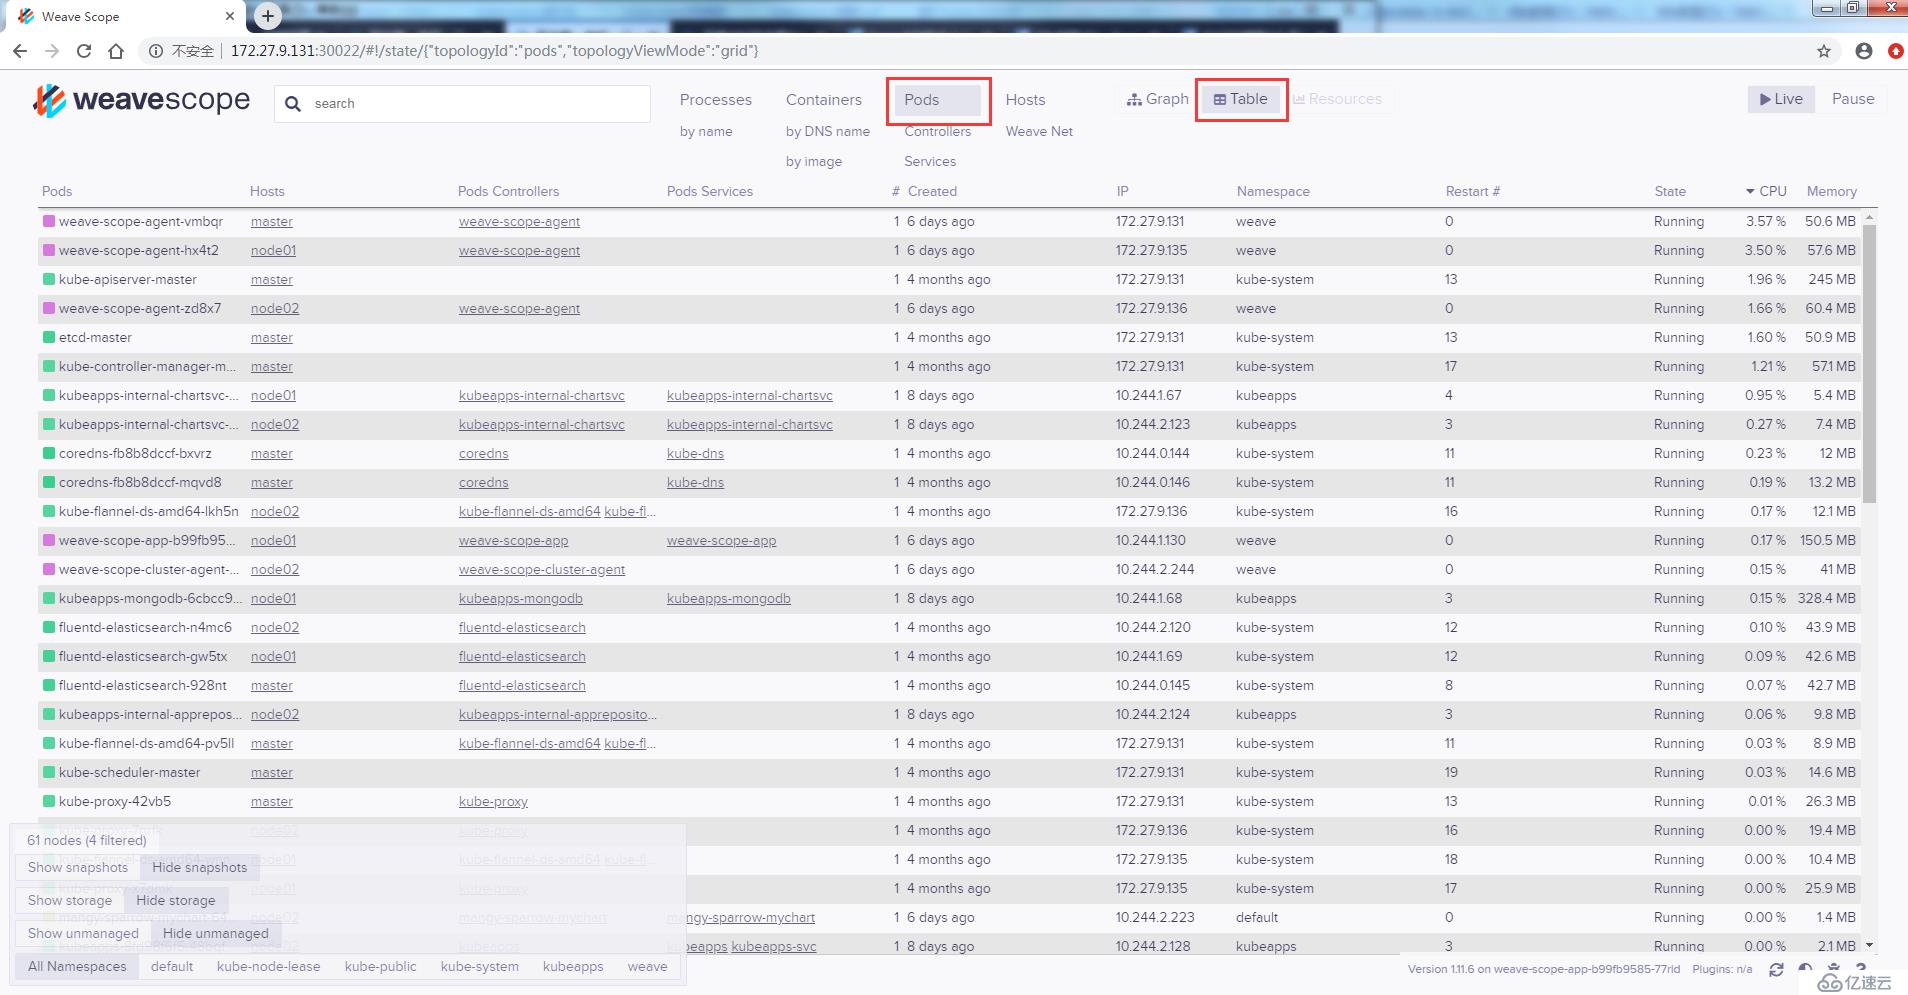Click the browser forward arrow
The height and width of the screenshot is (995, 1908).
(52, 51)
